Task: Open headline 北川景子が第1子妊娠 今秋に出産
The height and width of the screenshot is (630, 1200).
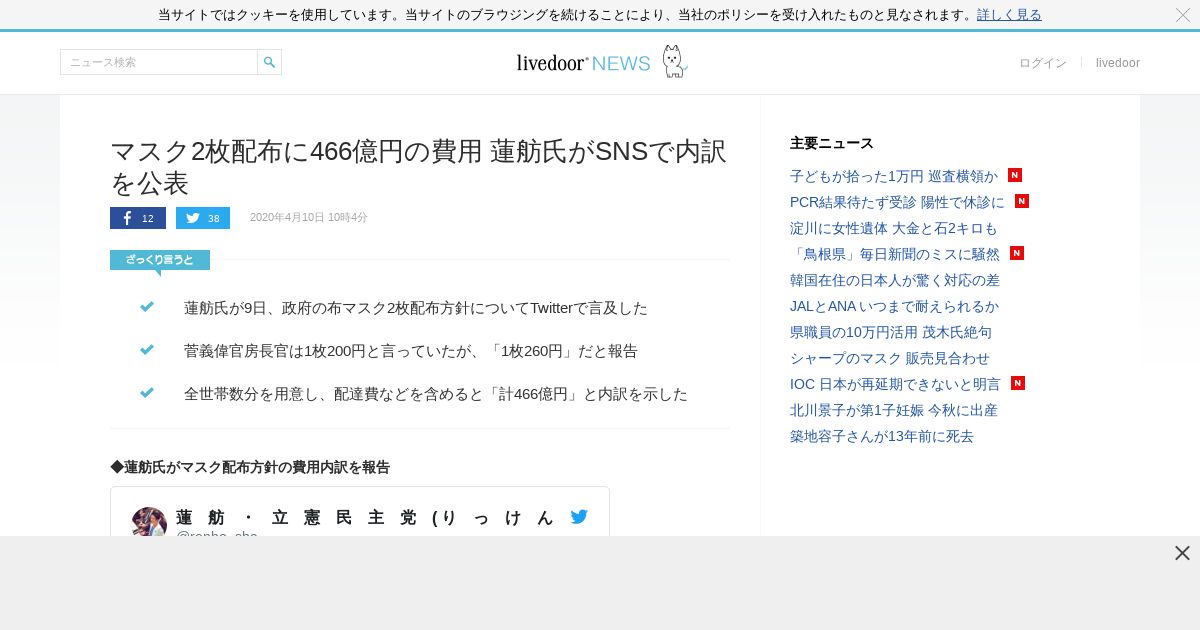Action: (894, 410)
